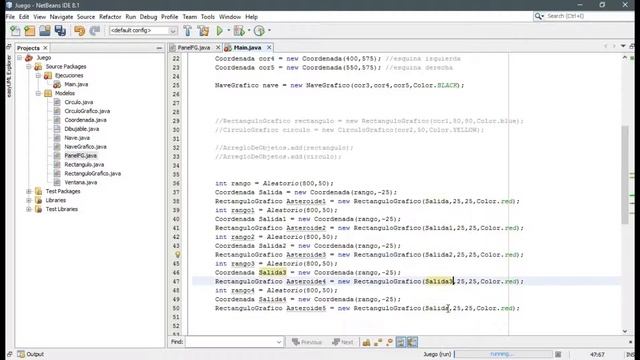Click the New File toolbar icon

click(15, 31)
